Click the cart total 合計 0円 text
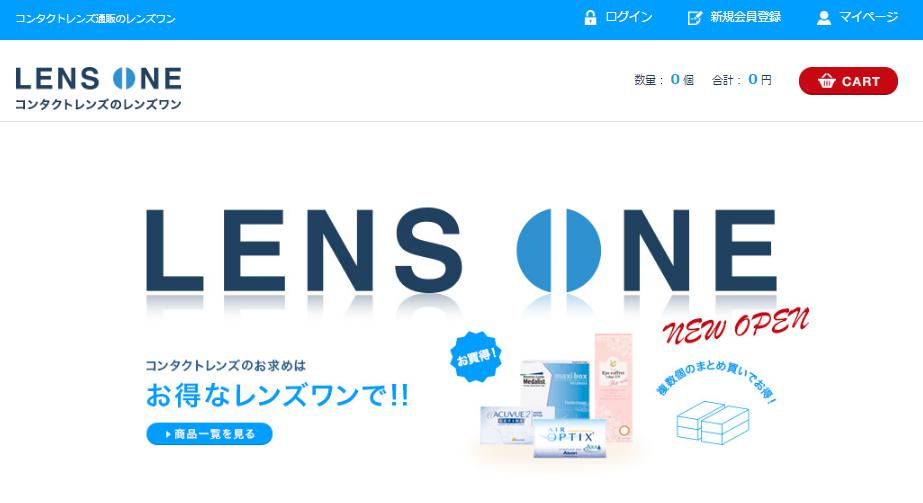 click(742, 79)
